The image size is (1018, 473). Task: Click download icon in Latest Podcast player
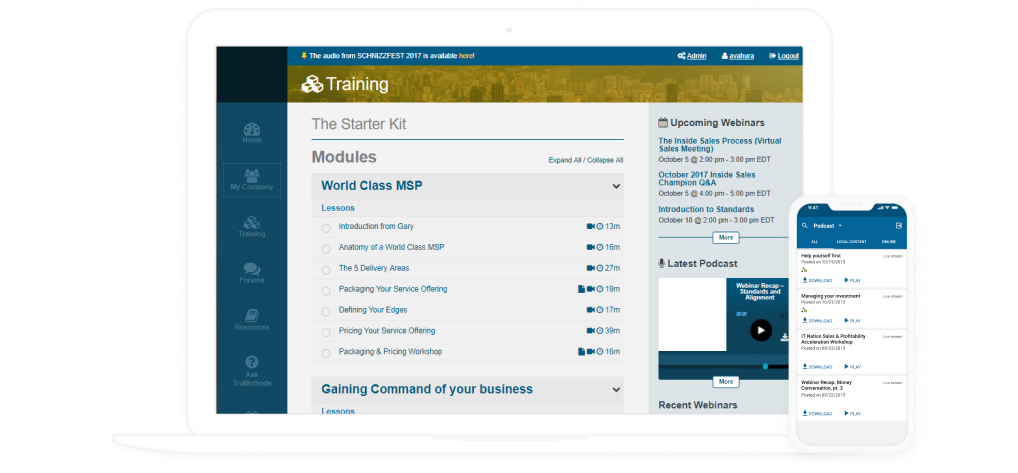[785, 337]
